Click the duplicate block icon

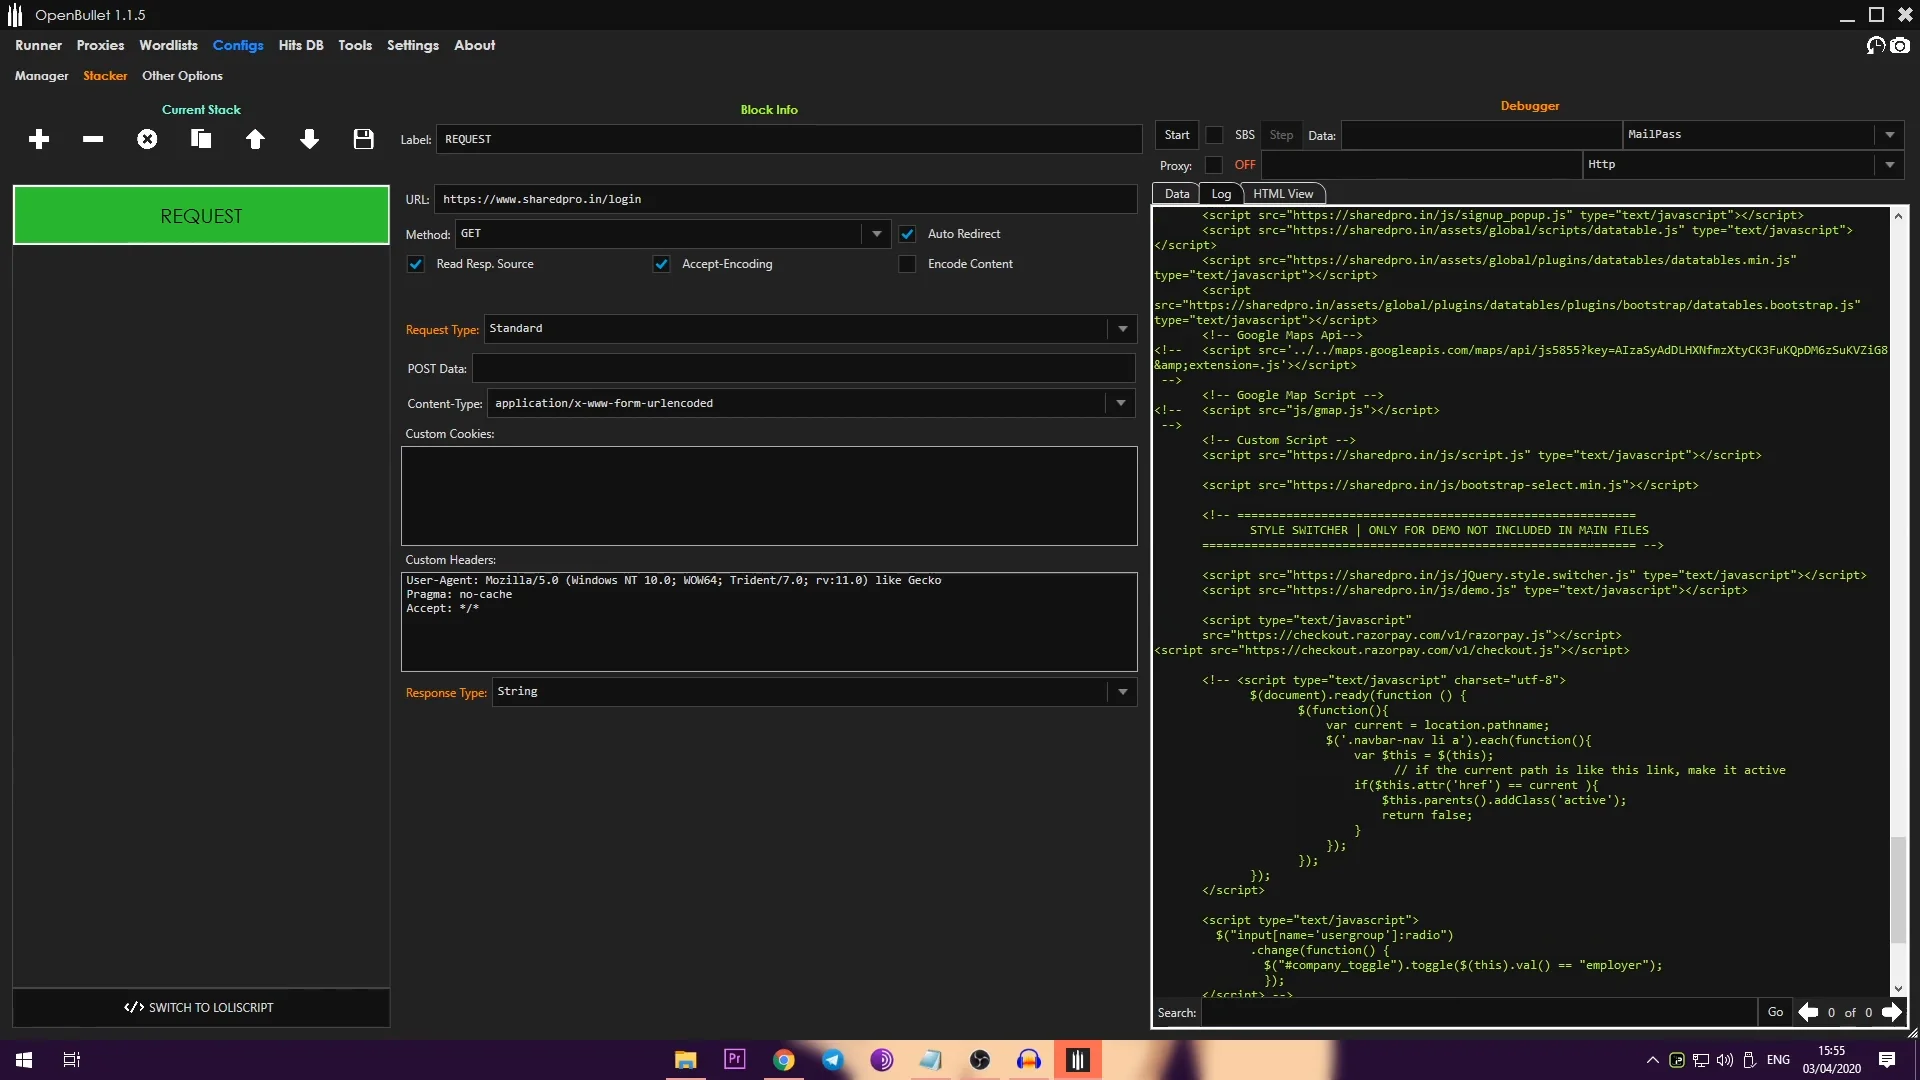[x=200, y=138]
